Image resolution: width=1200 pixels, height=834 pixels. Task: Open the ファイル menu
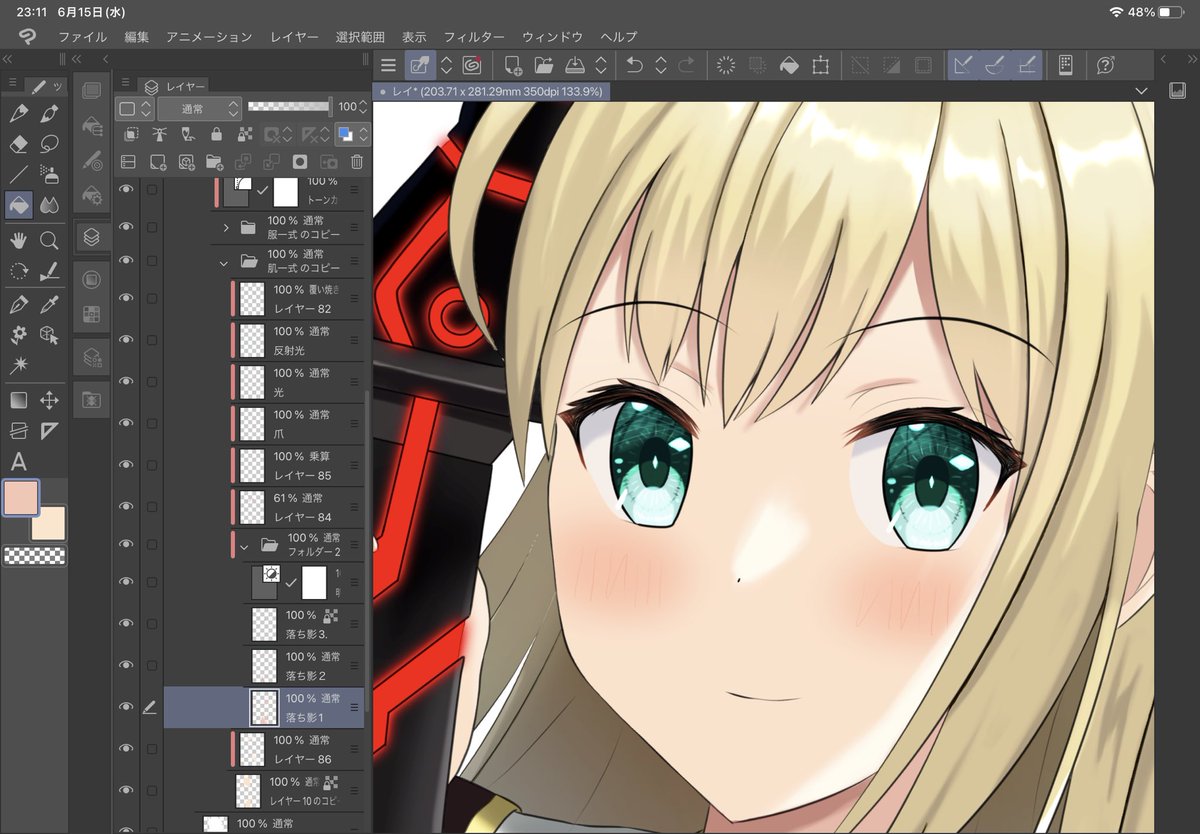click(x=82, y=37)
